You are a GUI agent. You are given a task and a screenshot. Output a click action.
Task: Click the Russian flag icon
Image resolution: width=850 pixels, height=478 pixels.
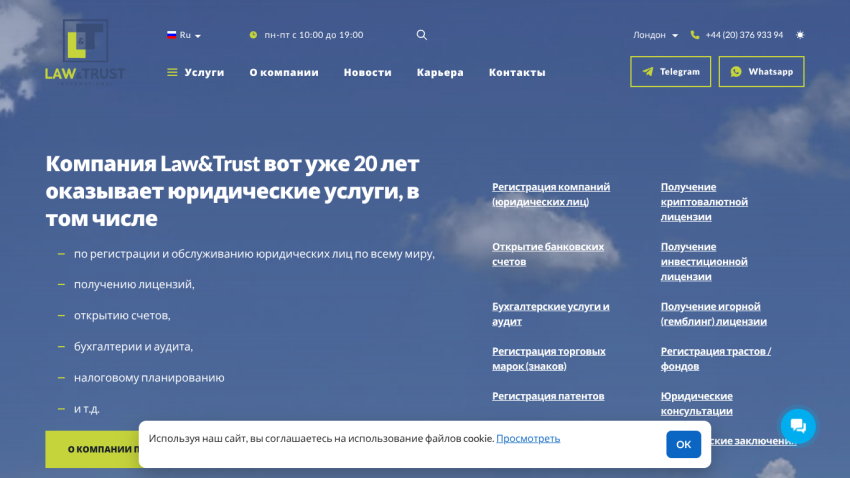click(x=172, y=35)
